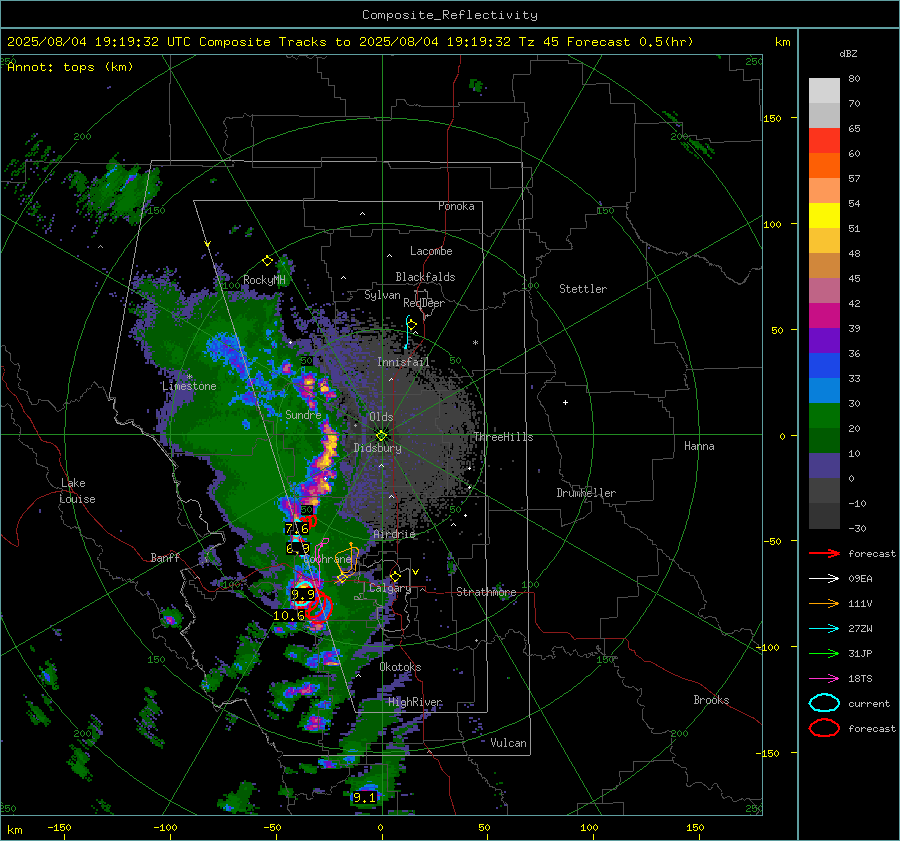Select the Ponoka label
The width and height of the screenshot is (900, 841).
(x=456, y=206)
